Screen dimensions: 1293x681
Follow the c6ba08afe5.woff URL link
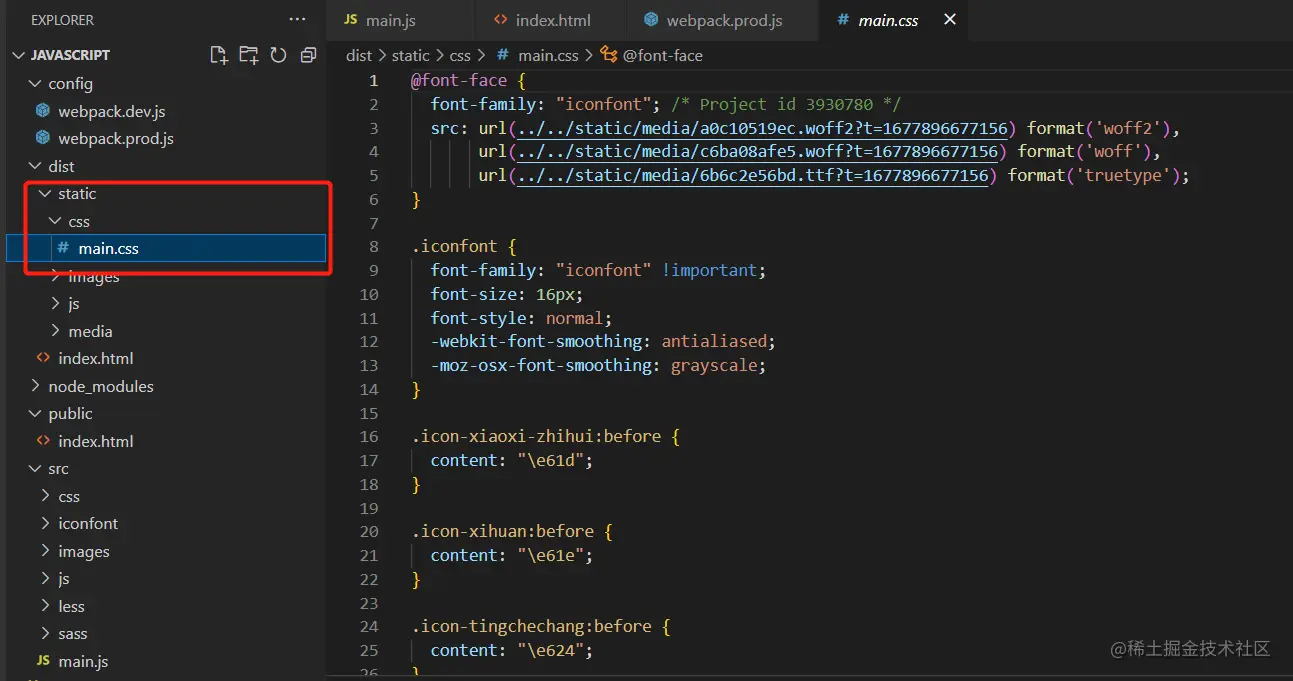point(757,152)
